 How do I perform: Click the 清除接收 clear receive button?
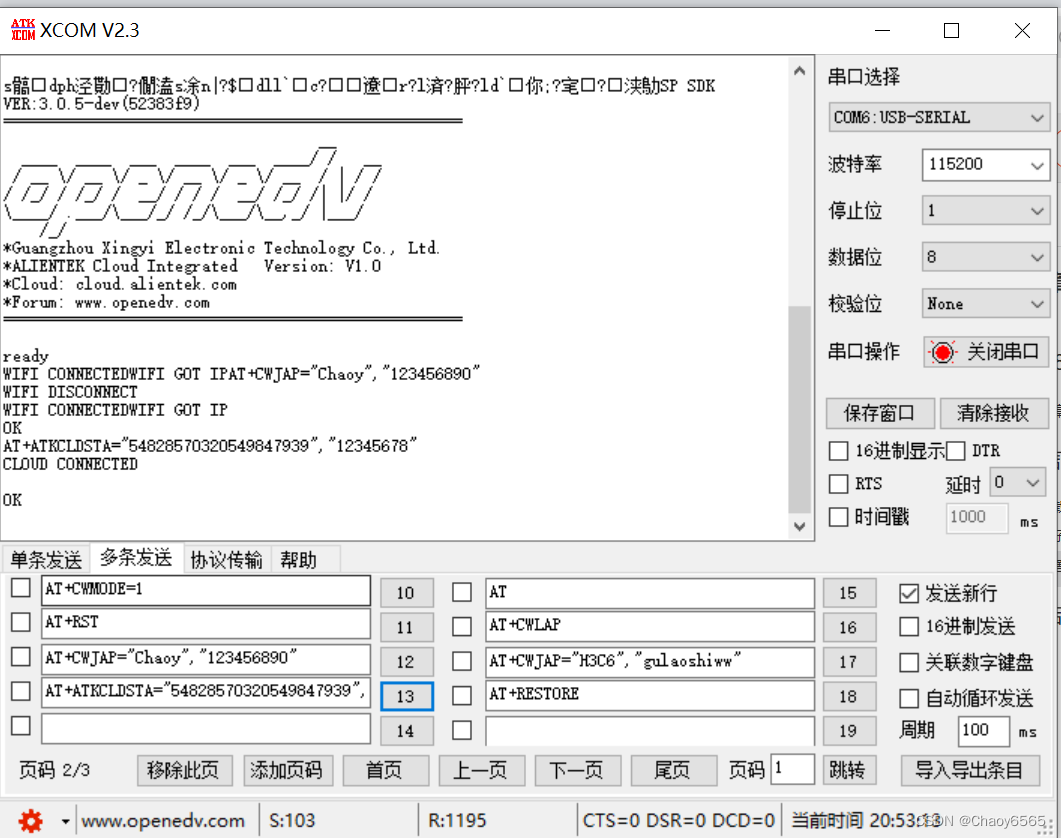point(995,413)
